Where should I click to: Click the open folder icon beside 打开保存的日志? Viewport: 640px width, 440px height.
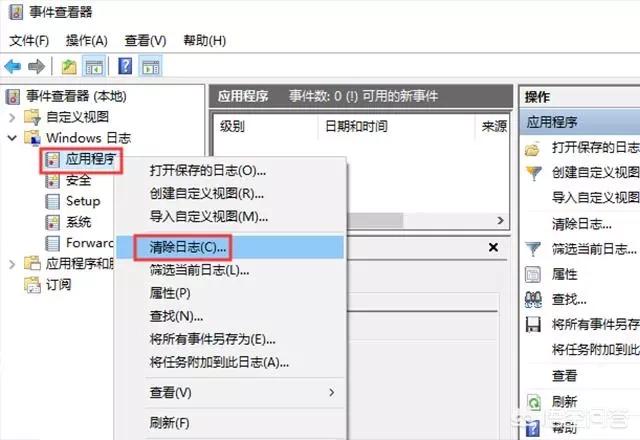[533, 149]
